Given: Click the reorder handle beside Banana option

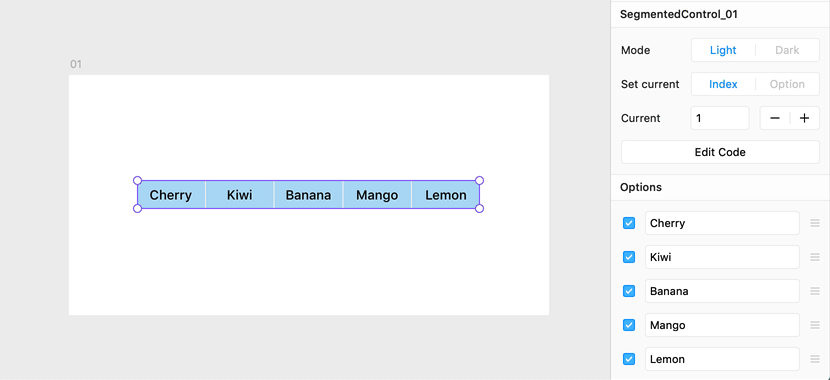Looking at the screenshot, I should [815, 291].
